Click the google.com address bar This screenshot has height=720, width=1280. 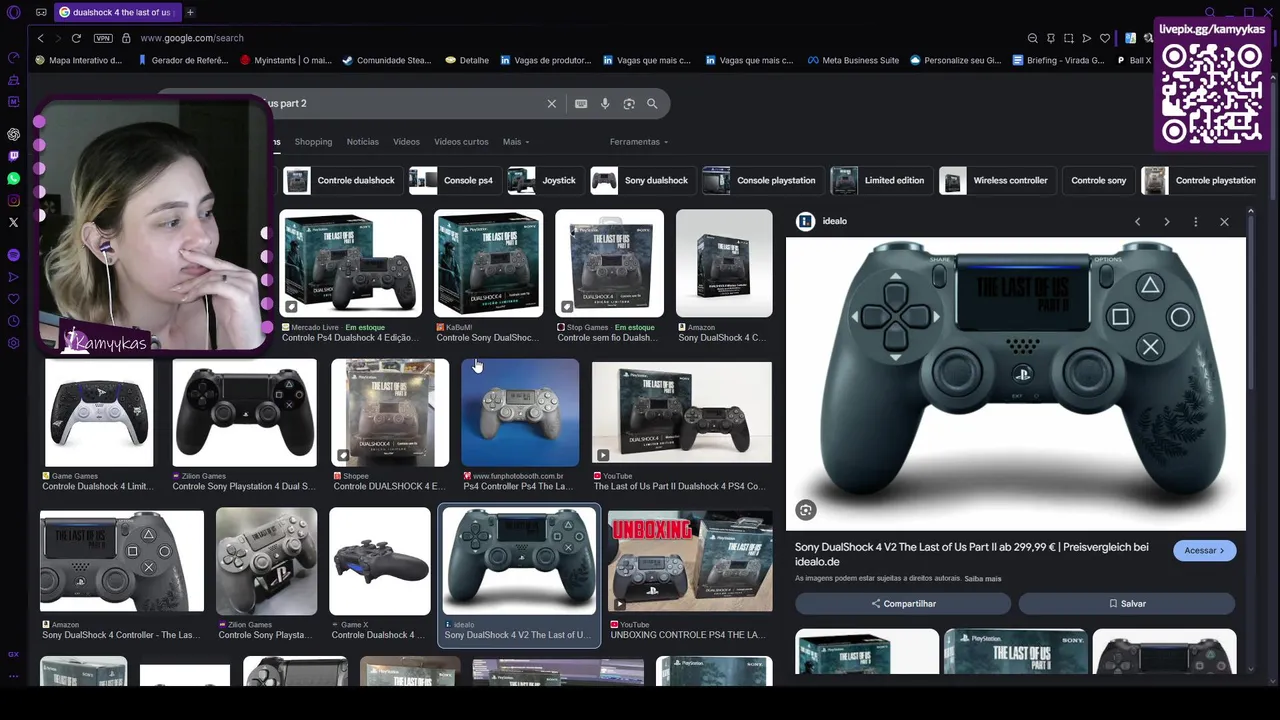click(x=192, y=38)
